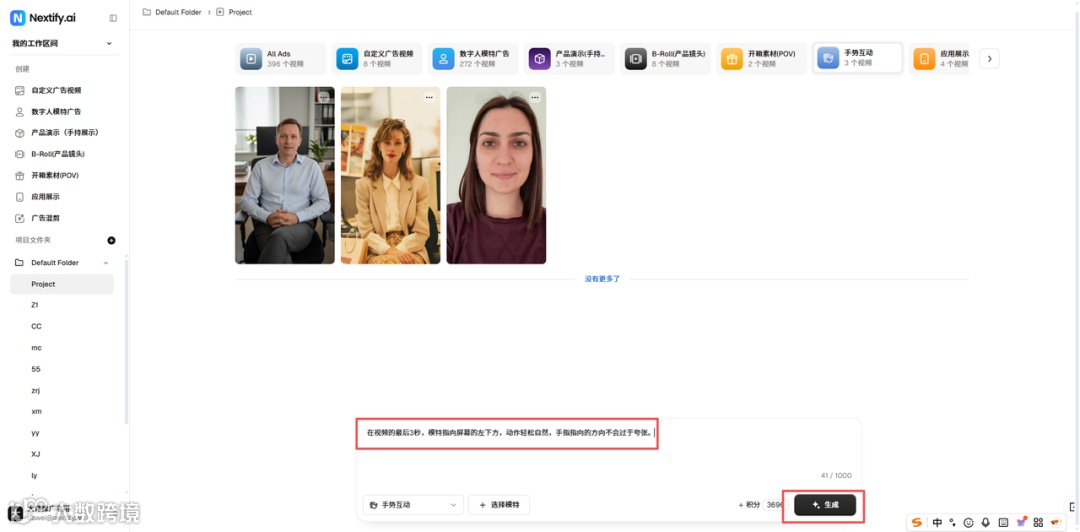Open the input method emoji panel
Image resolution: width=1080 pixels, height=532 pixels.
[968, 522]
